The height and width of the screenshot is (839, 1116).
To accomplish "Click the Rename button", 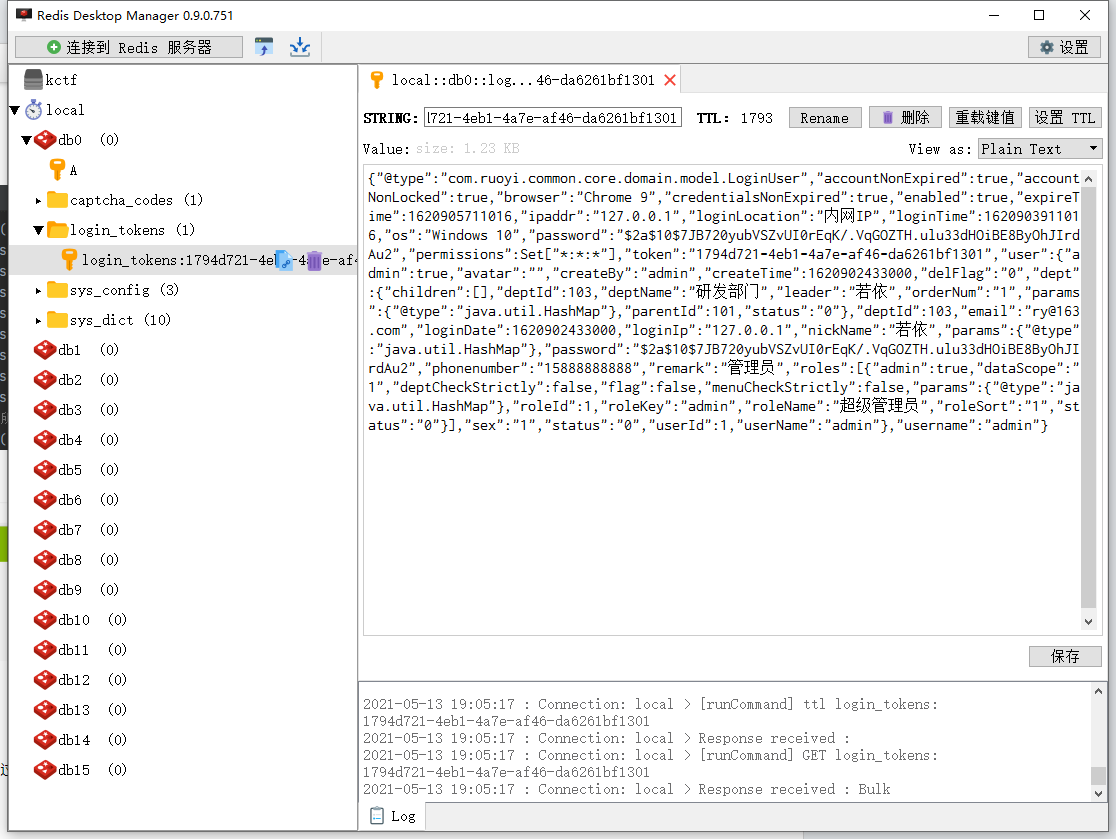I will click(825, 117).
